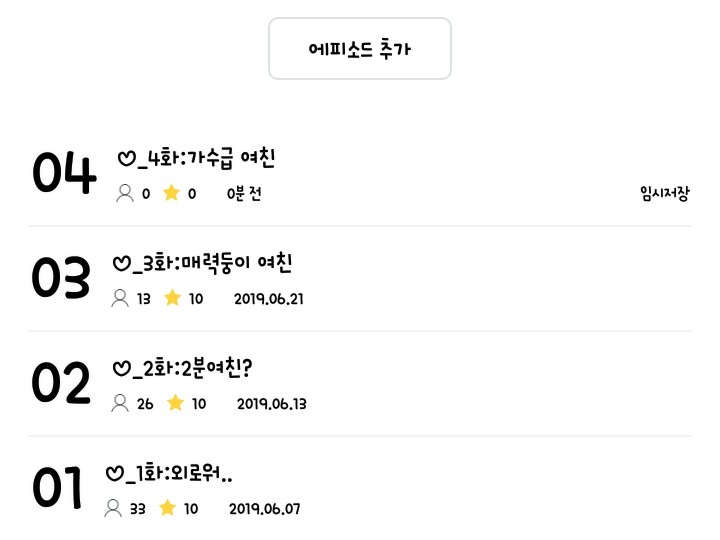The width and height of the screenshot is (720, 540).
Task: Click the star rating icon for episode 03
Action: point(172,298)
